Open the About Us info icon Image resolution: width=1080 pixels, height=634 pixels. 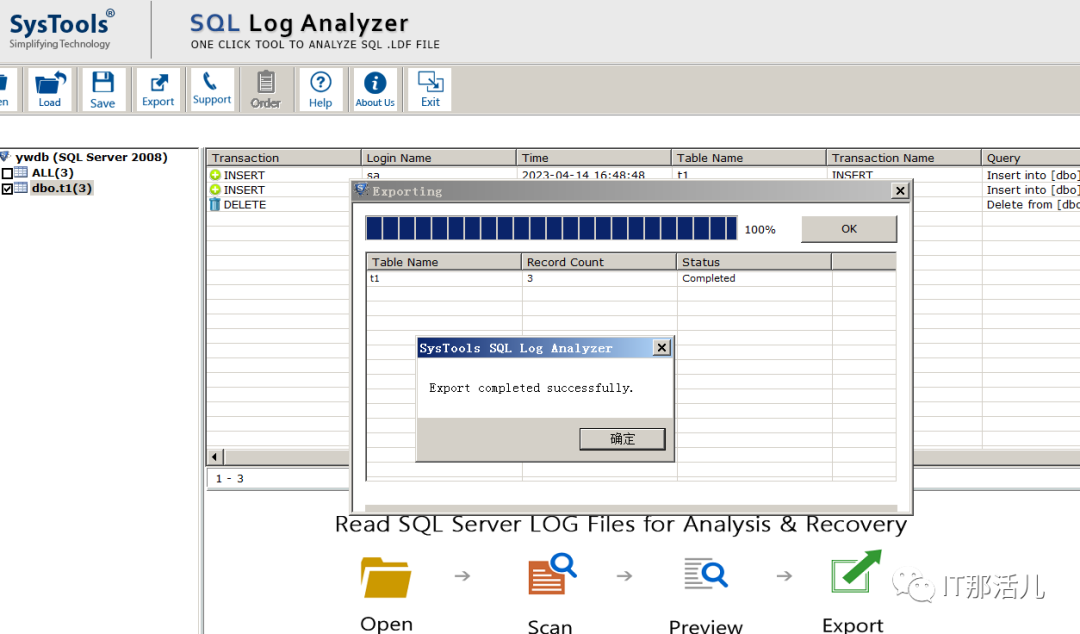(x=375, y=90)
